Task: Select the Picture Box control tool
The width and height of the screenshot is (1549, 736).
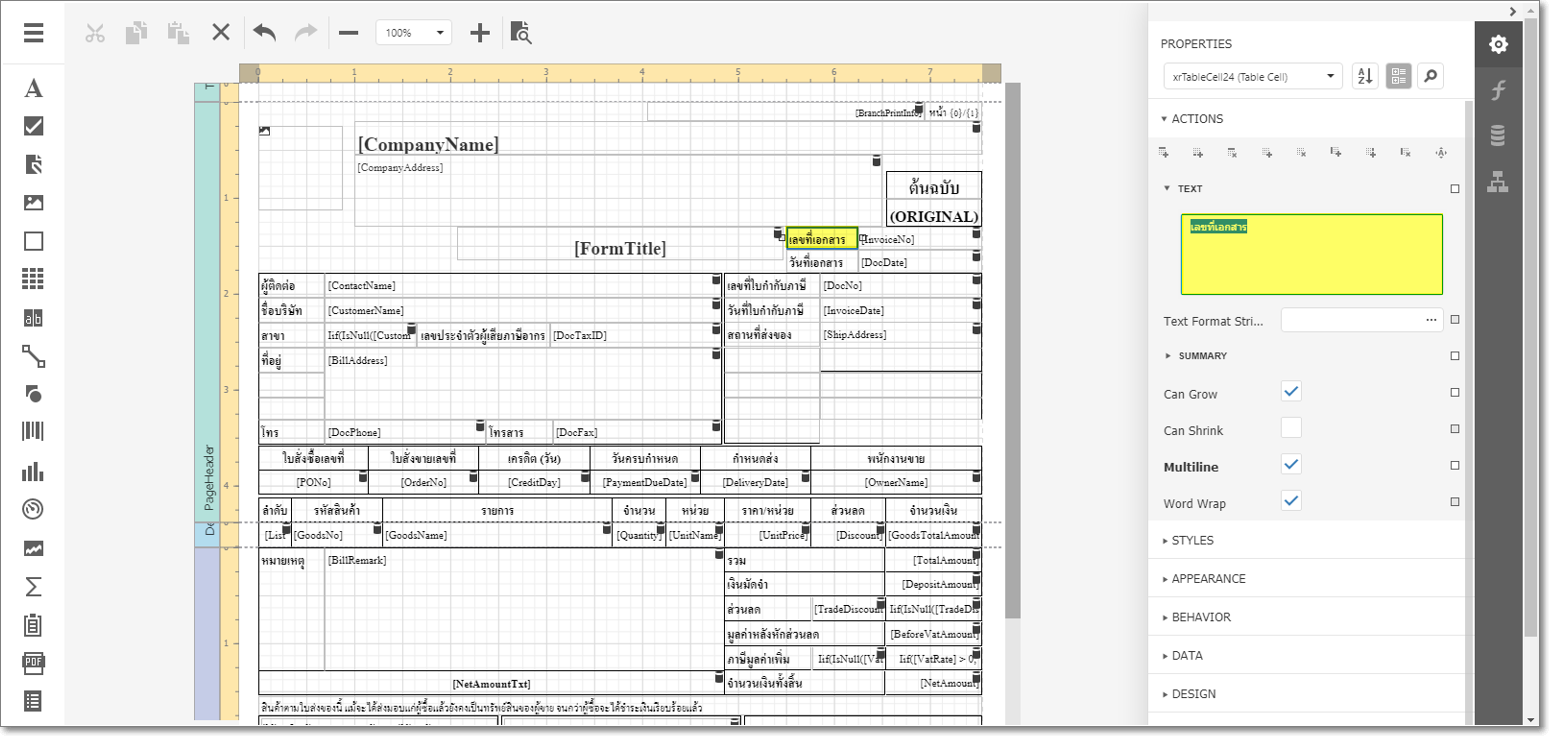Action: [33, 203]
